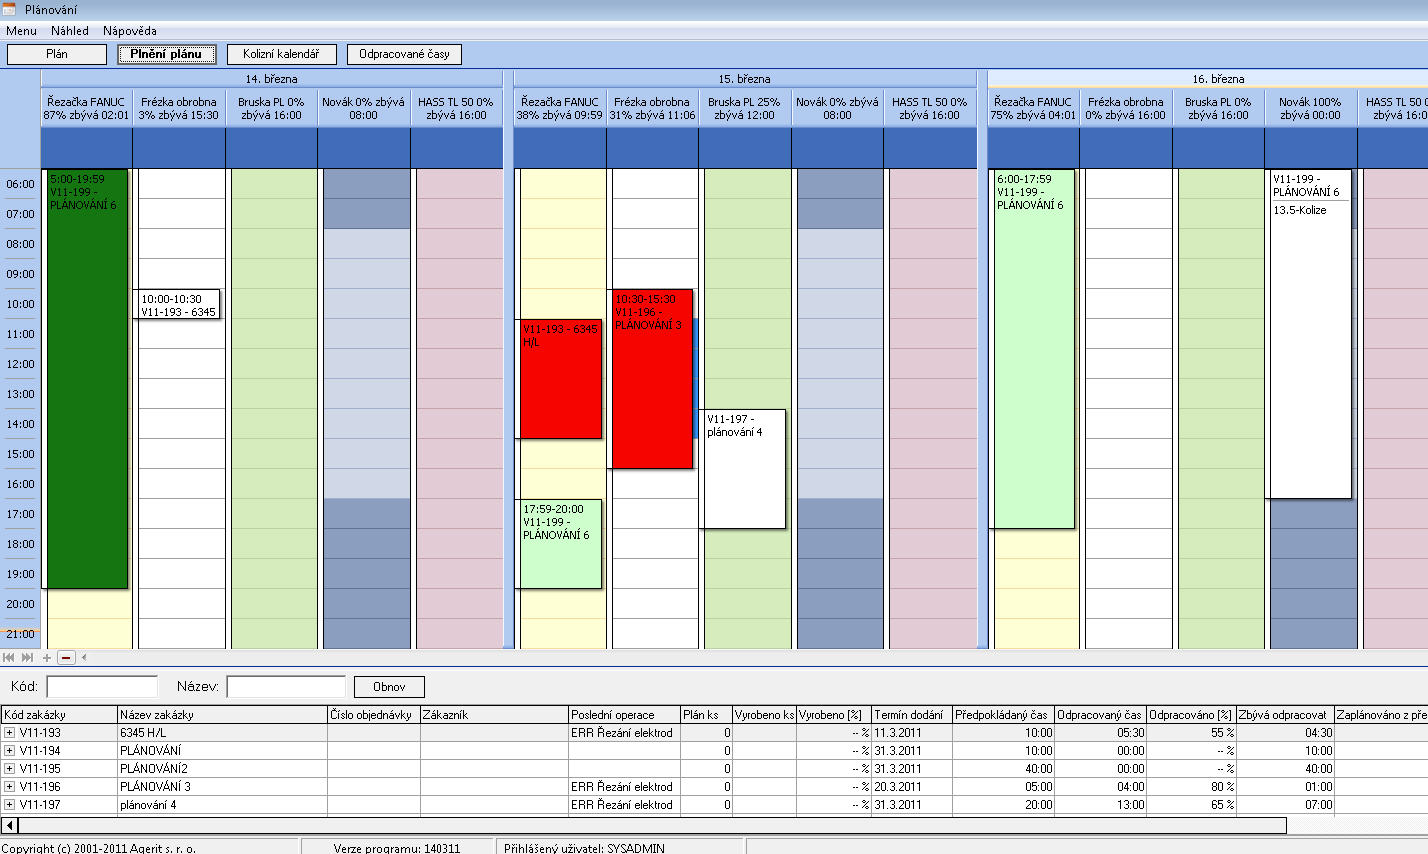
Task: Open the Kolizní kalendář view
Action: pyautogui.click(x=281, y=54)
